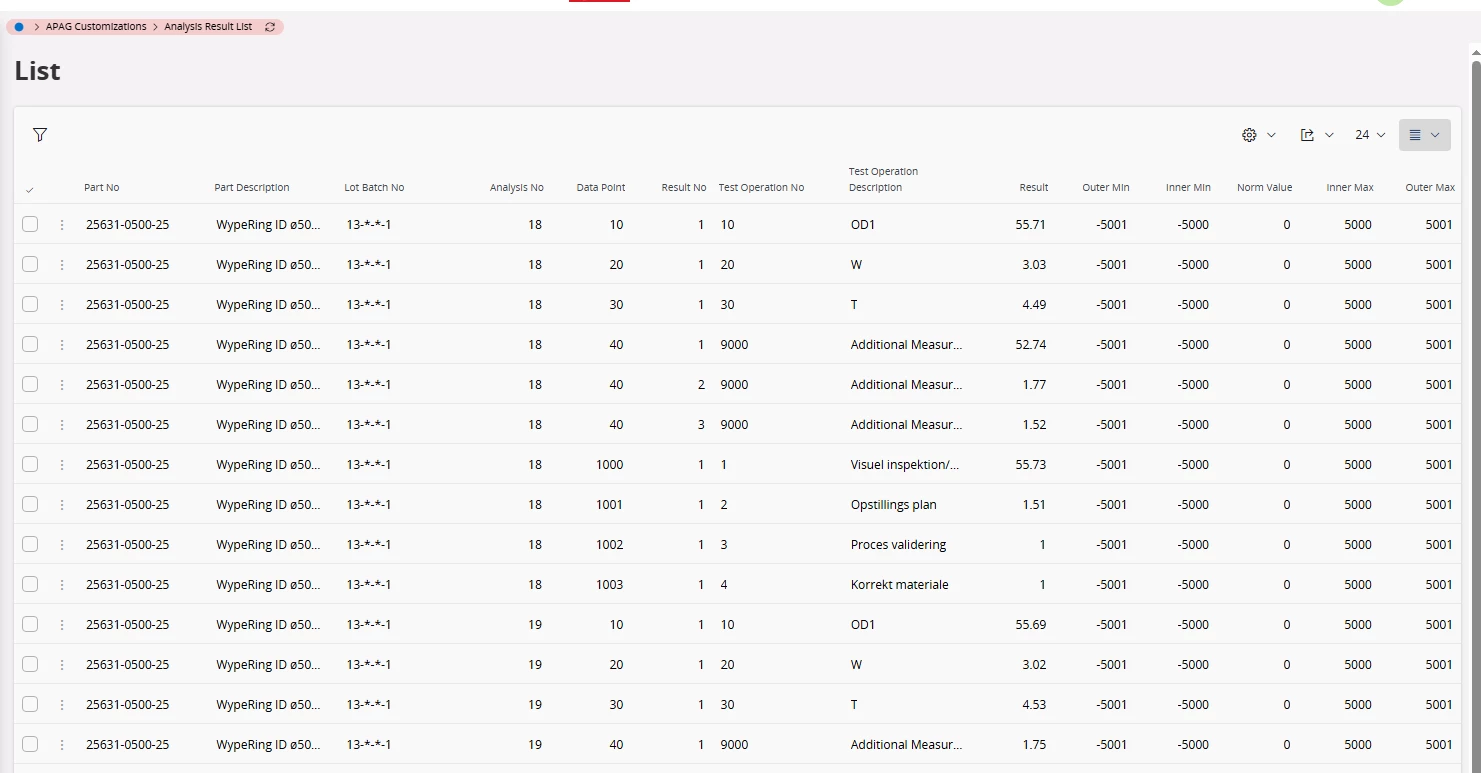The height and width of the screenshot is (773, 1481).
Task: Click the result value 52.74
Action: click(x=1030, y=345)
